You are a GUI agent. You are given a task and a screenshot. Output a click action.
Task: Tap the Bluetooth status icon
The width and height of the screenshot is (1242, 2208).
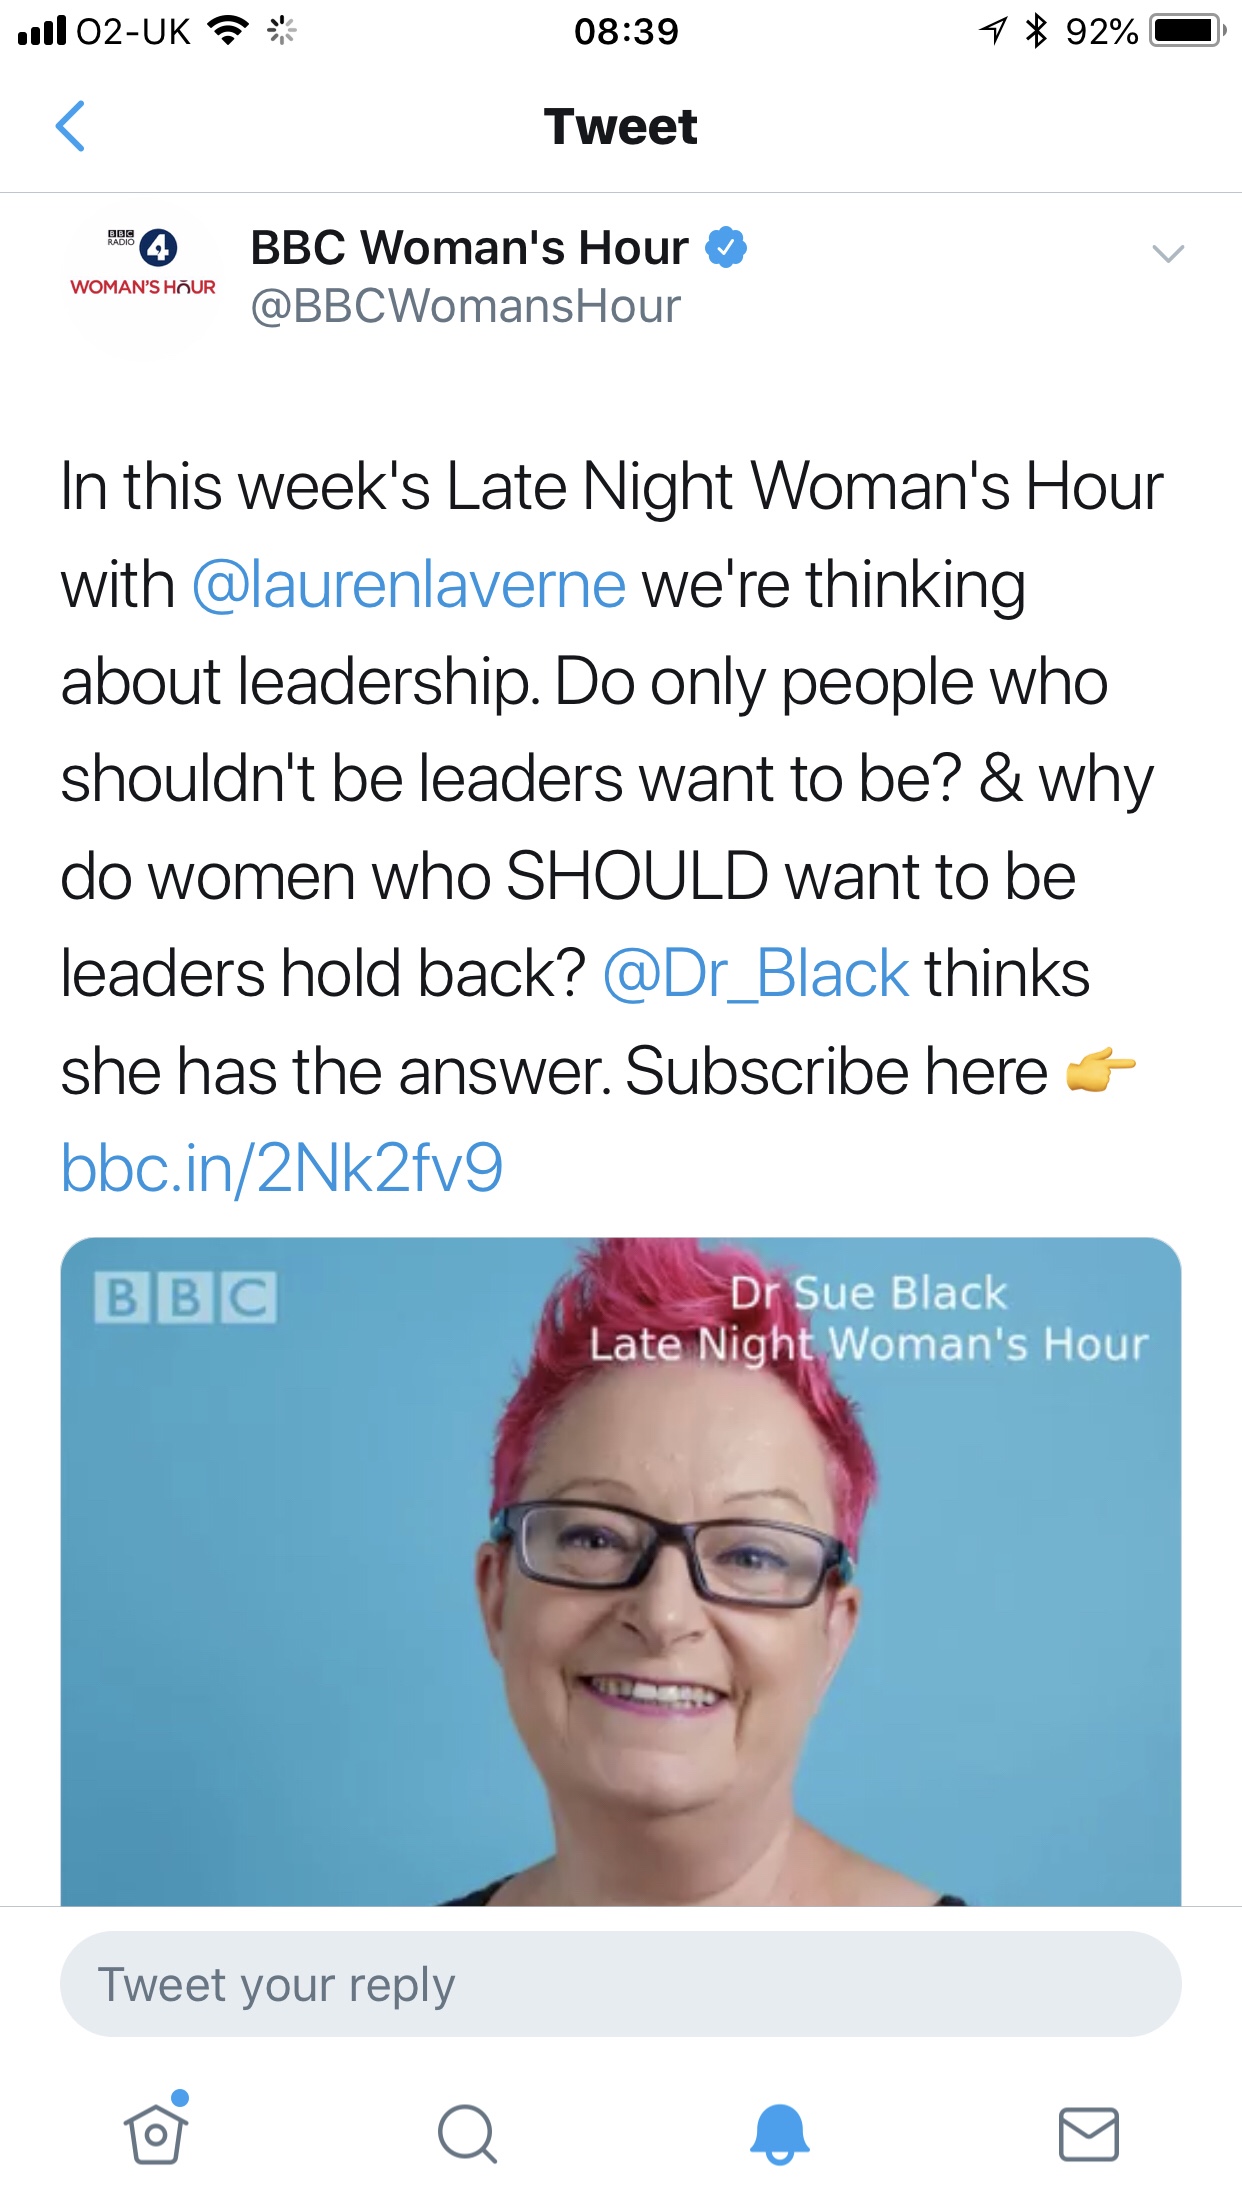pos(1036,30)
